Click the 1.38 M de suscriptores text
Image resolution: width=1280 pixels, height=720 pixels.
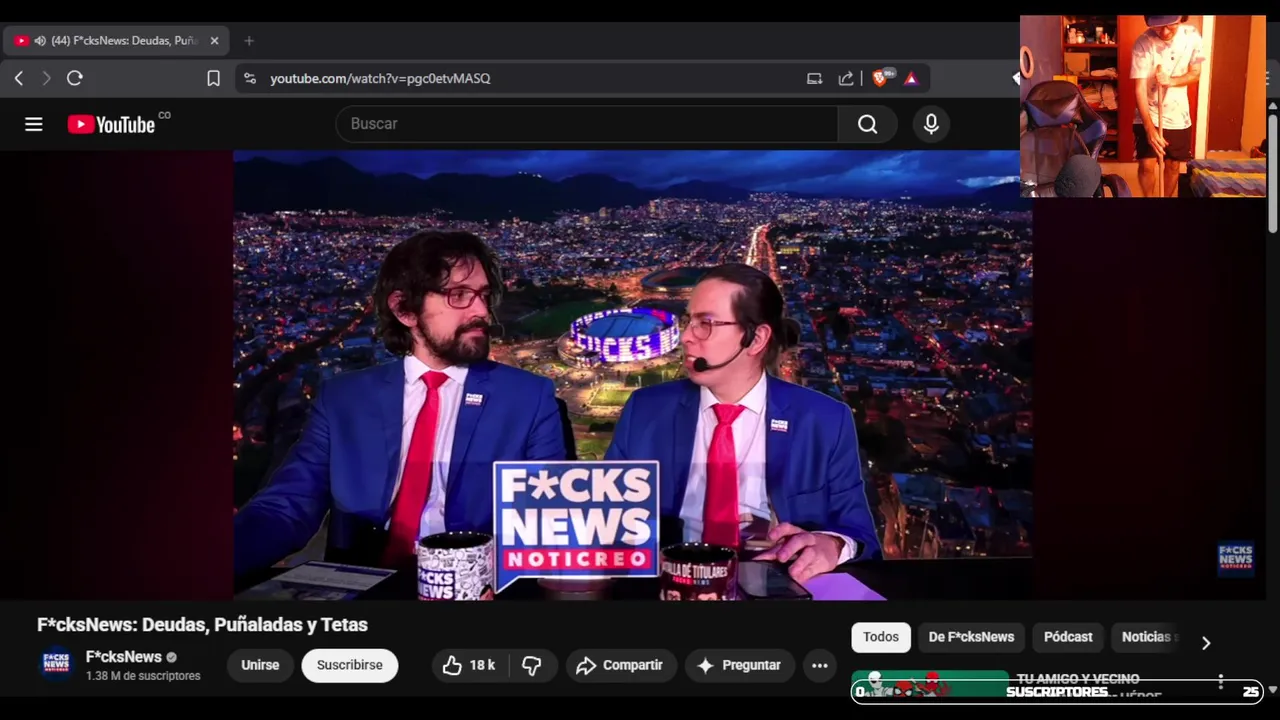coord(143,676)
